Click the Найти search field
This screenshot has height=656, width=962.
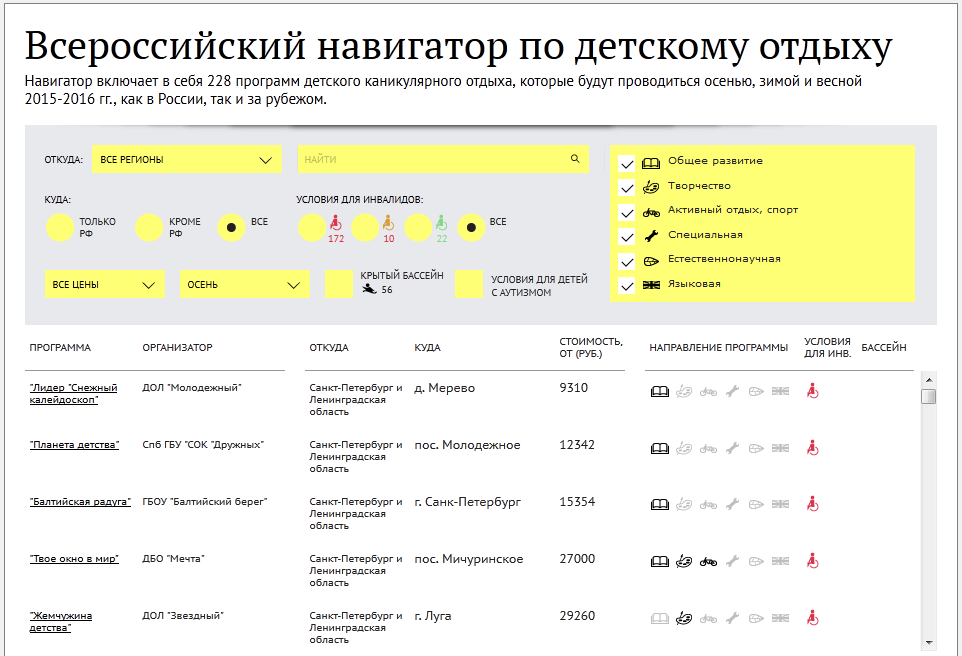[443, 160]
